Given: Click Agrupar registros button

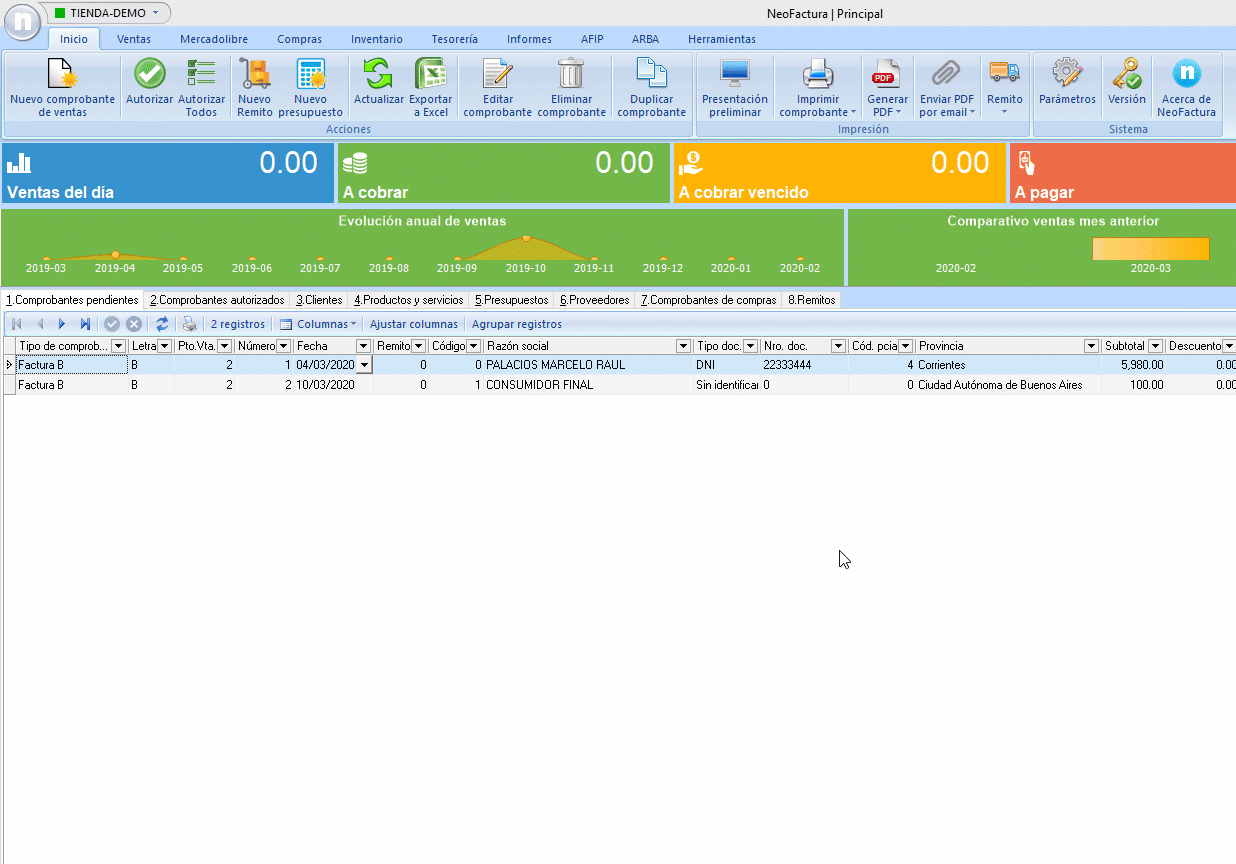Looking at the screenshot, I should [516, 324].
